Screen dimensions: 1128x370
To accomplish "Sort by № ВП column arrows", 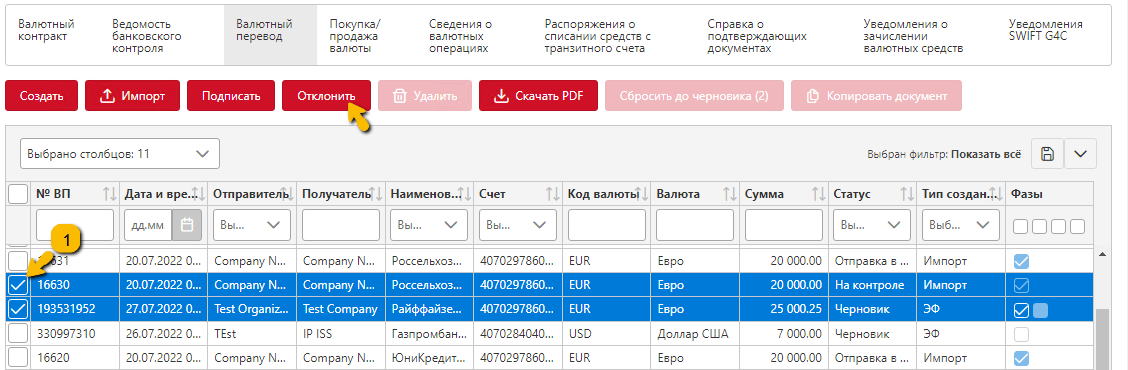I will (109, 194).
